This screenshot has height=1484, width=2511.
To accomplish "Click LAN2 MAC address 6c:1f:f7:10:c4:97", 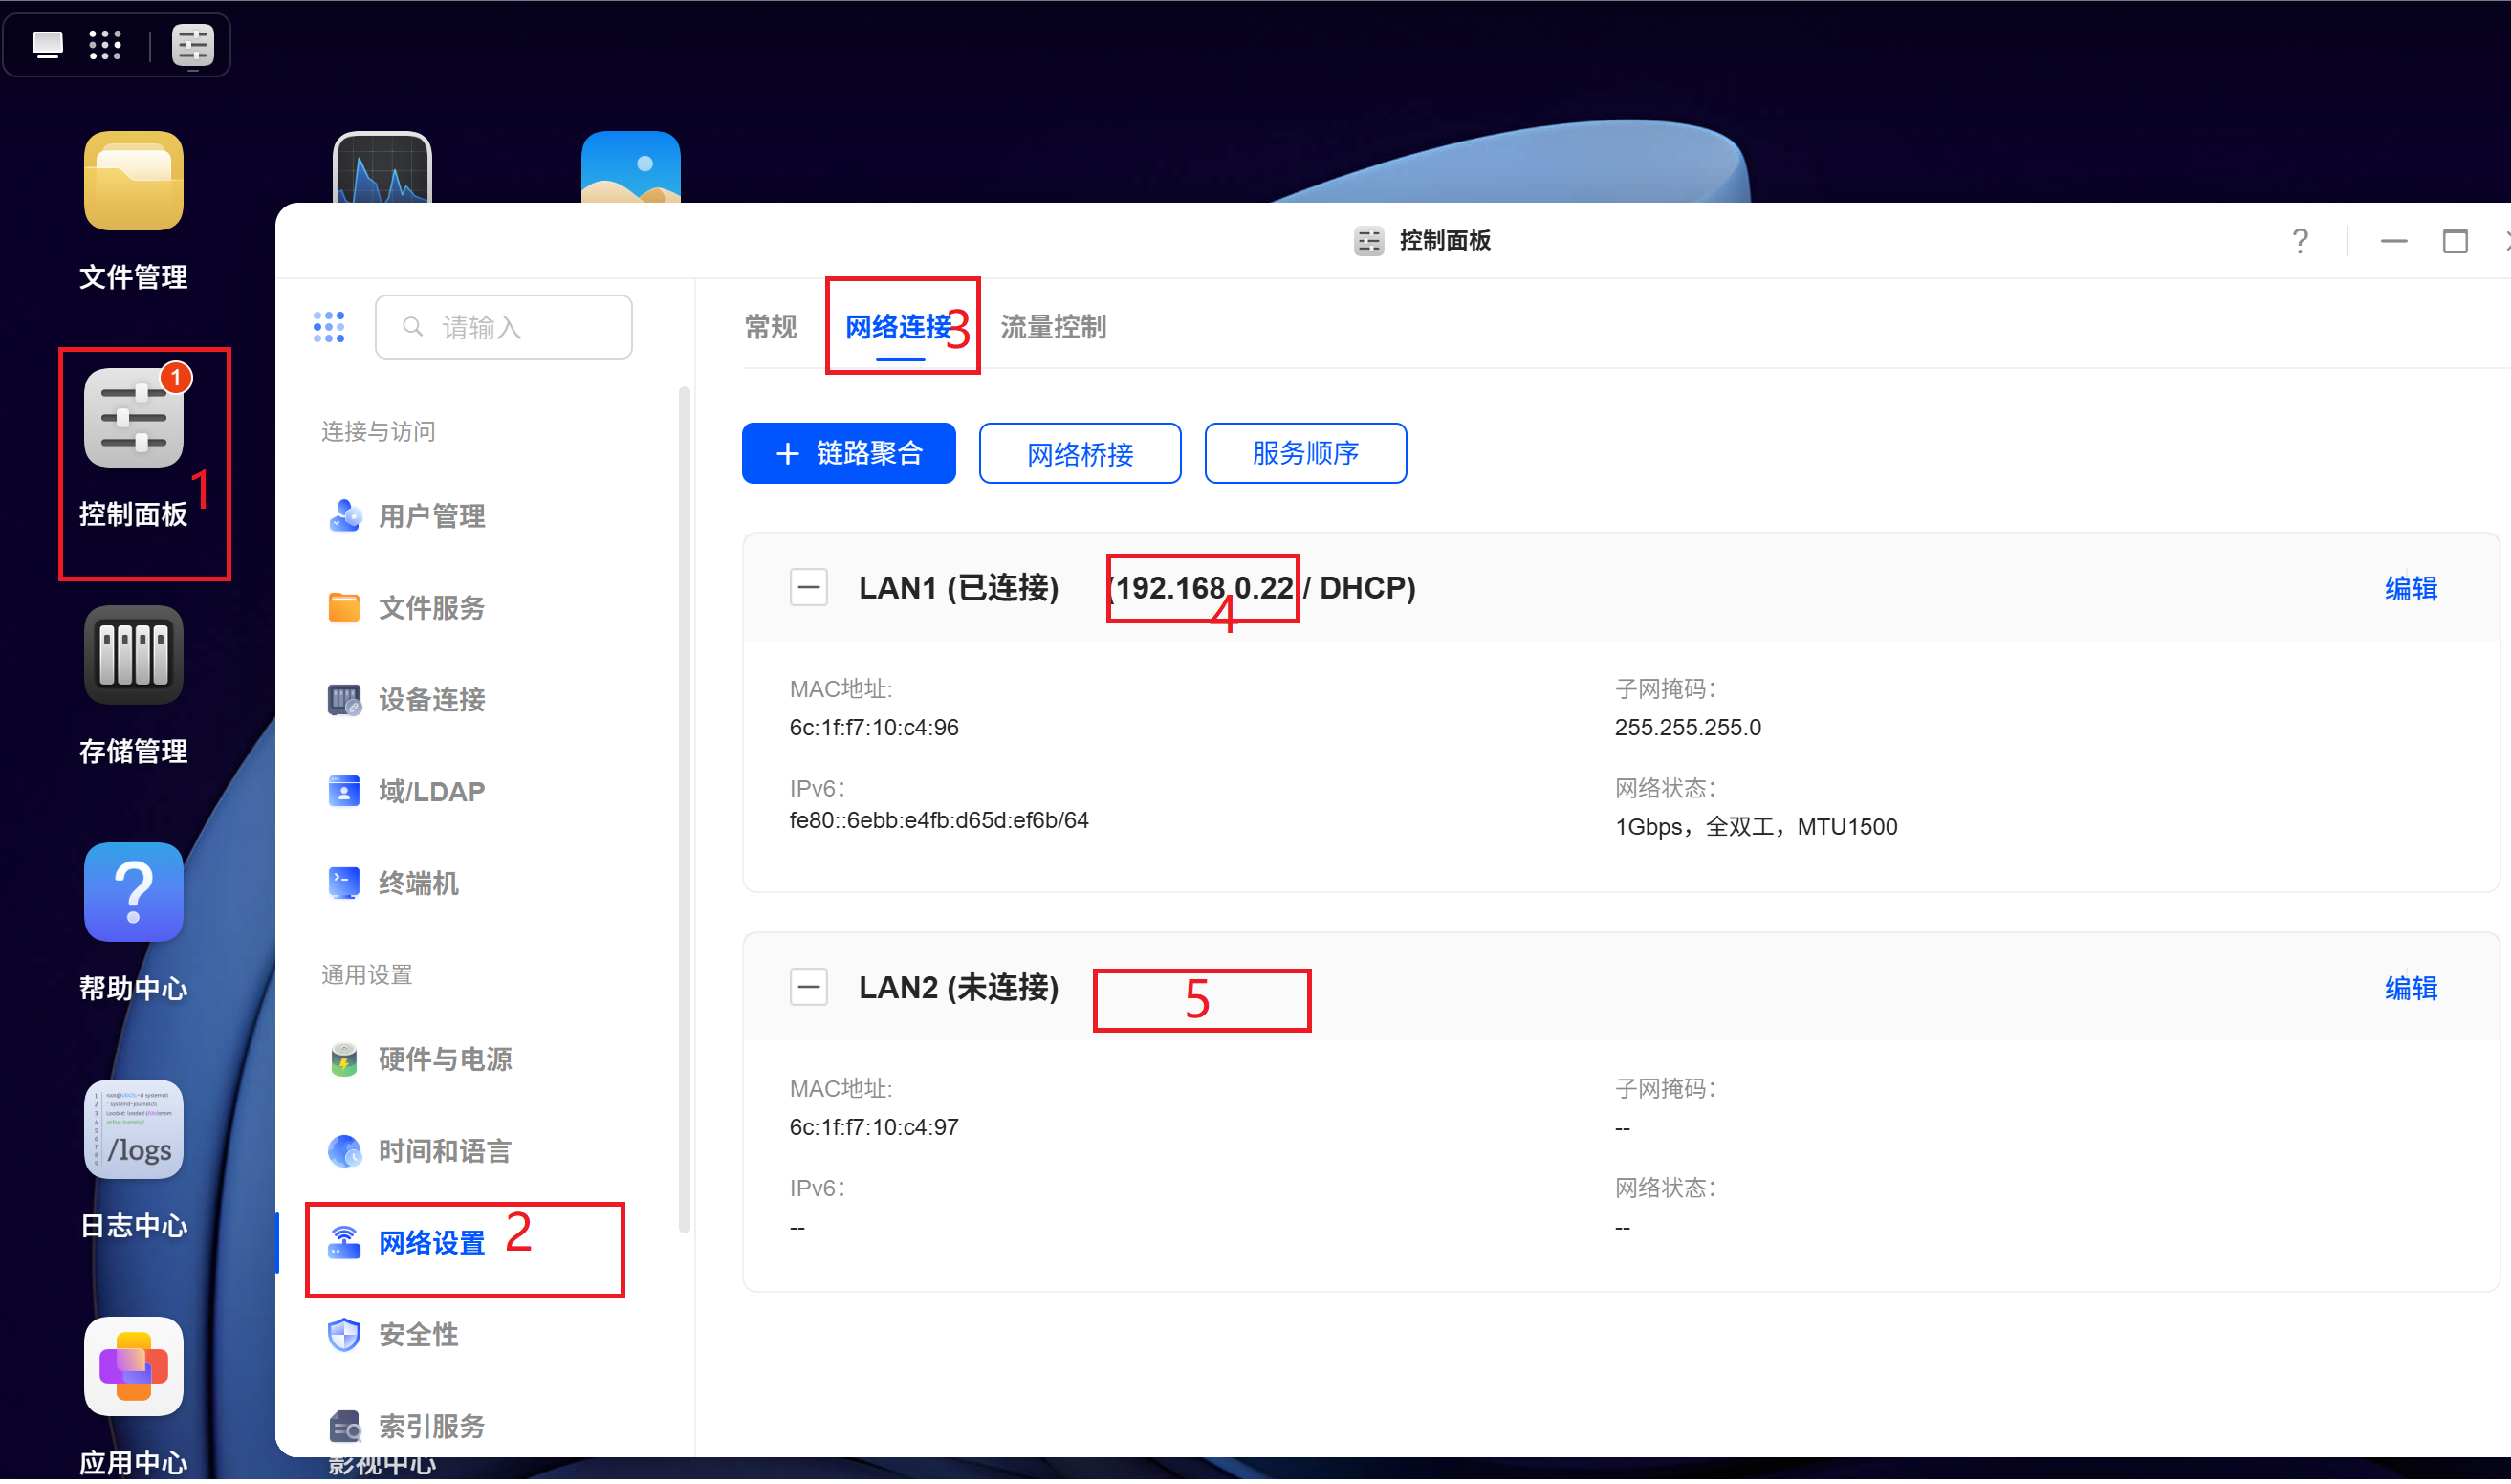I will pos(874,1128).
